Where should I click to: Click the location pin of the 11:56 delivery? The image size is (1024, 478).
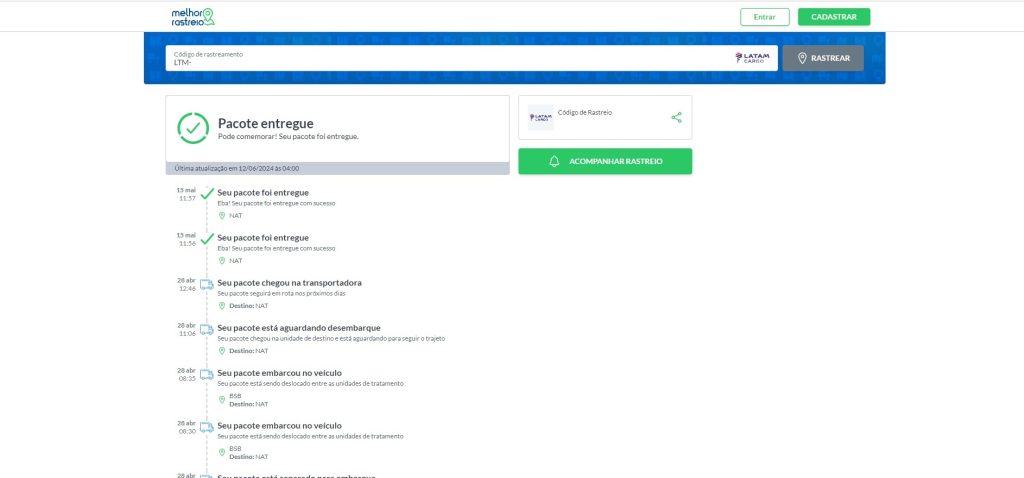(x=221, y=261)
